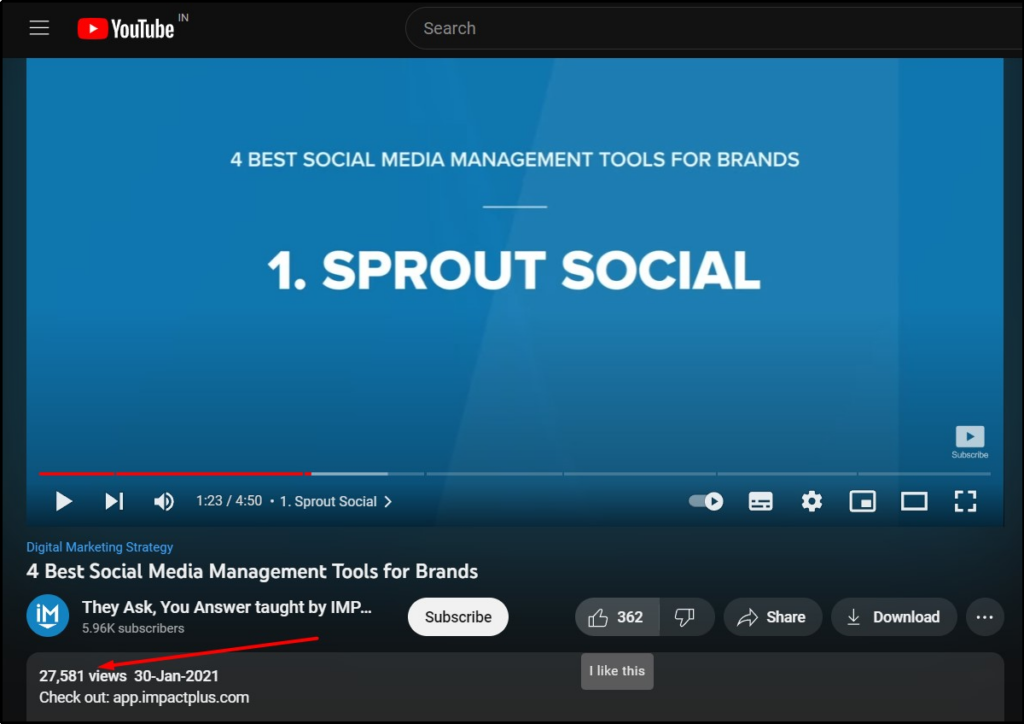Open the player settings gear

pos(812,501)
